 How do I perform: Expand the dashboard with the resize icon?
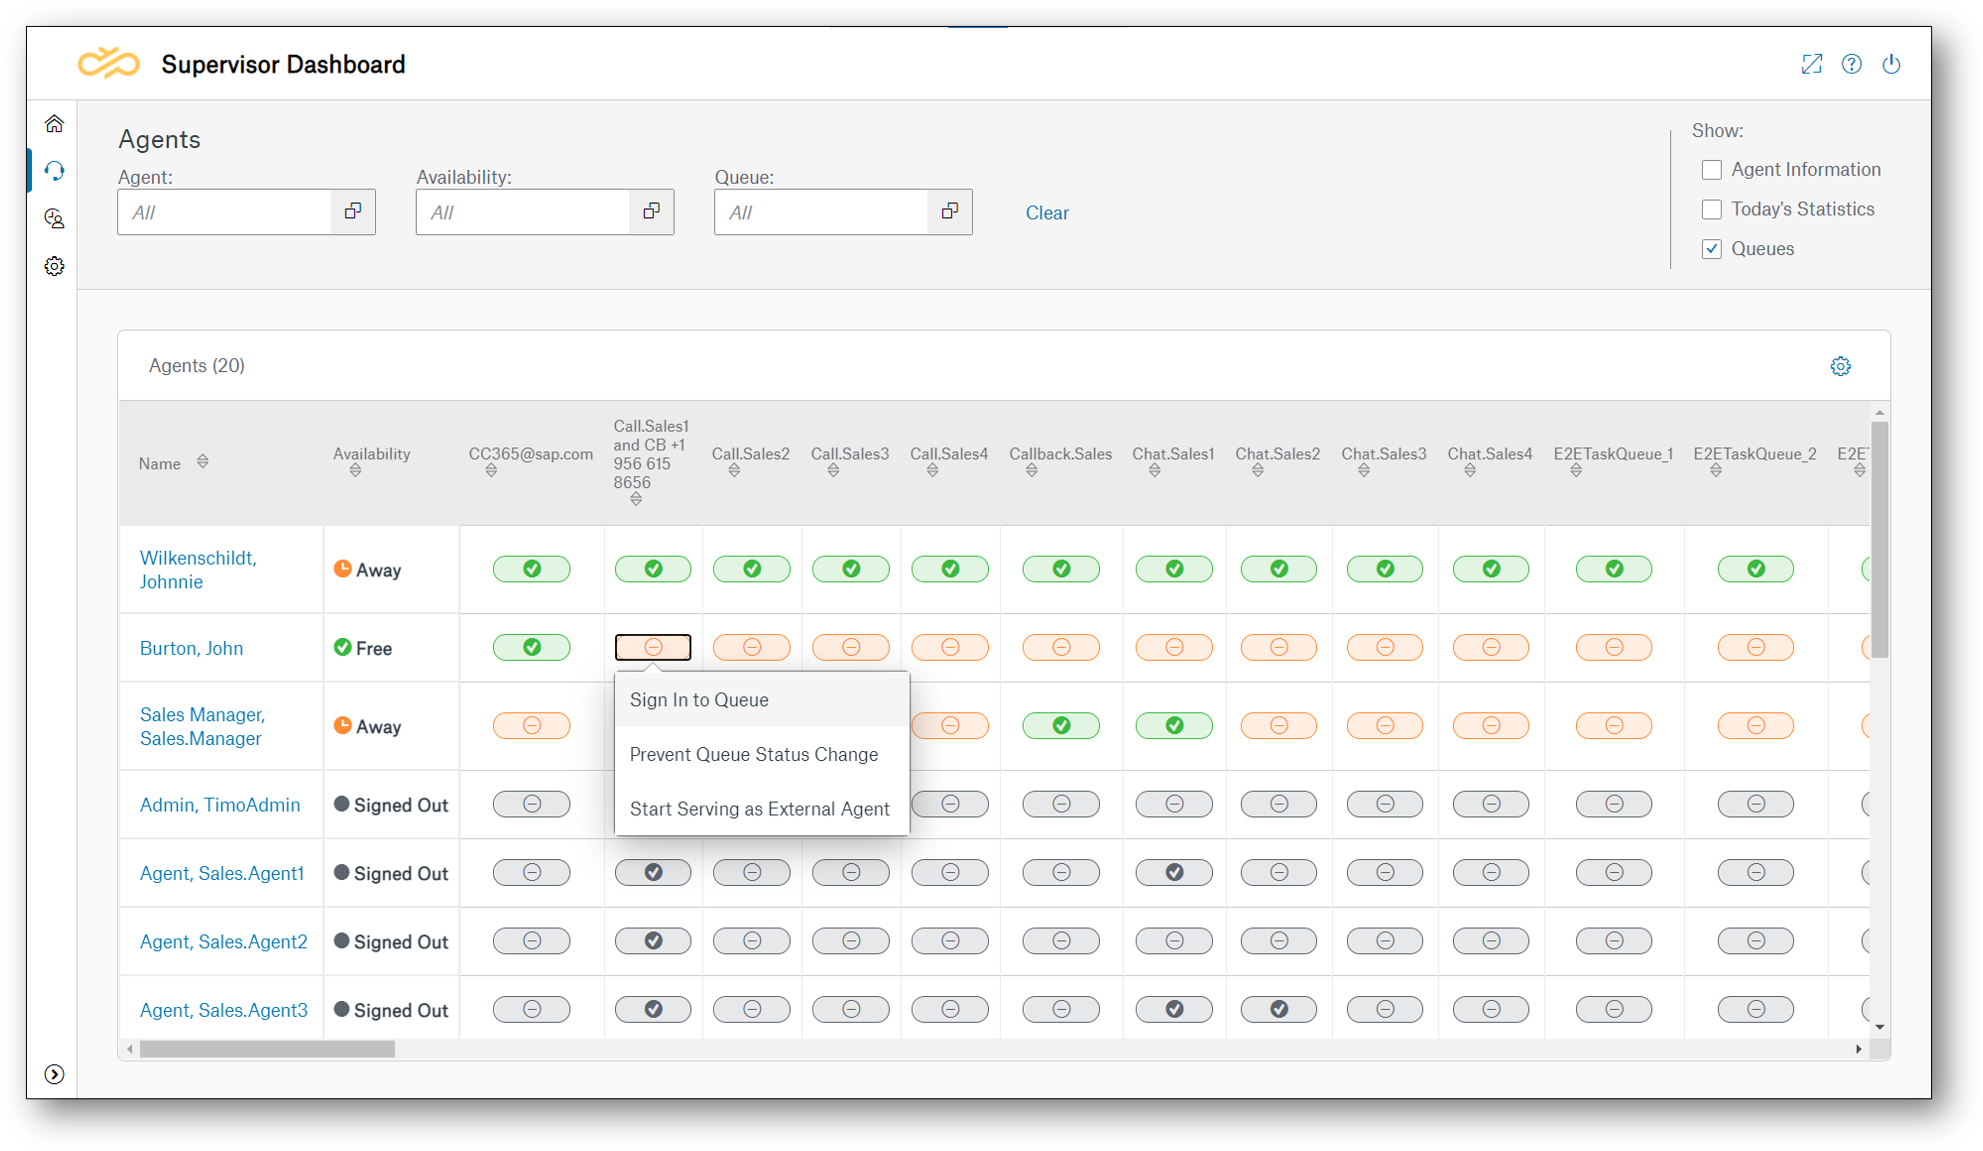(x=1812, y=63)
